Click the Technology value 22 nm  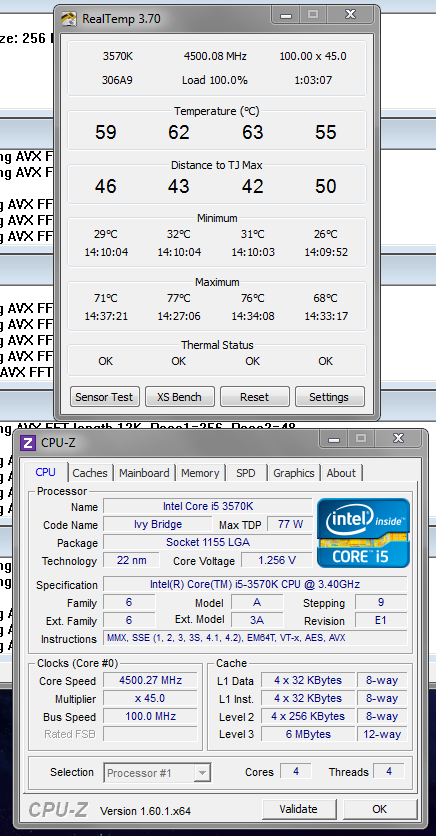tap(131, 560)
